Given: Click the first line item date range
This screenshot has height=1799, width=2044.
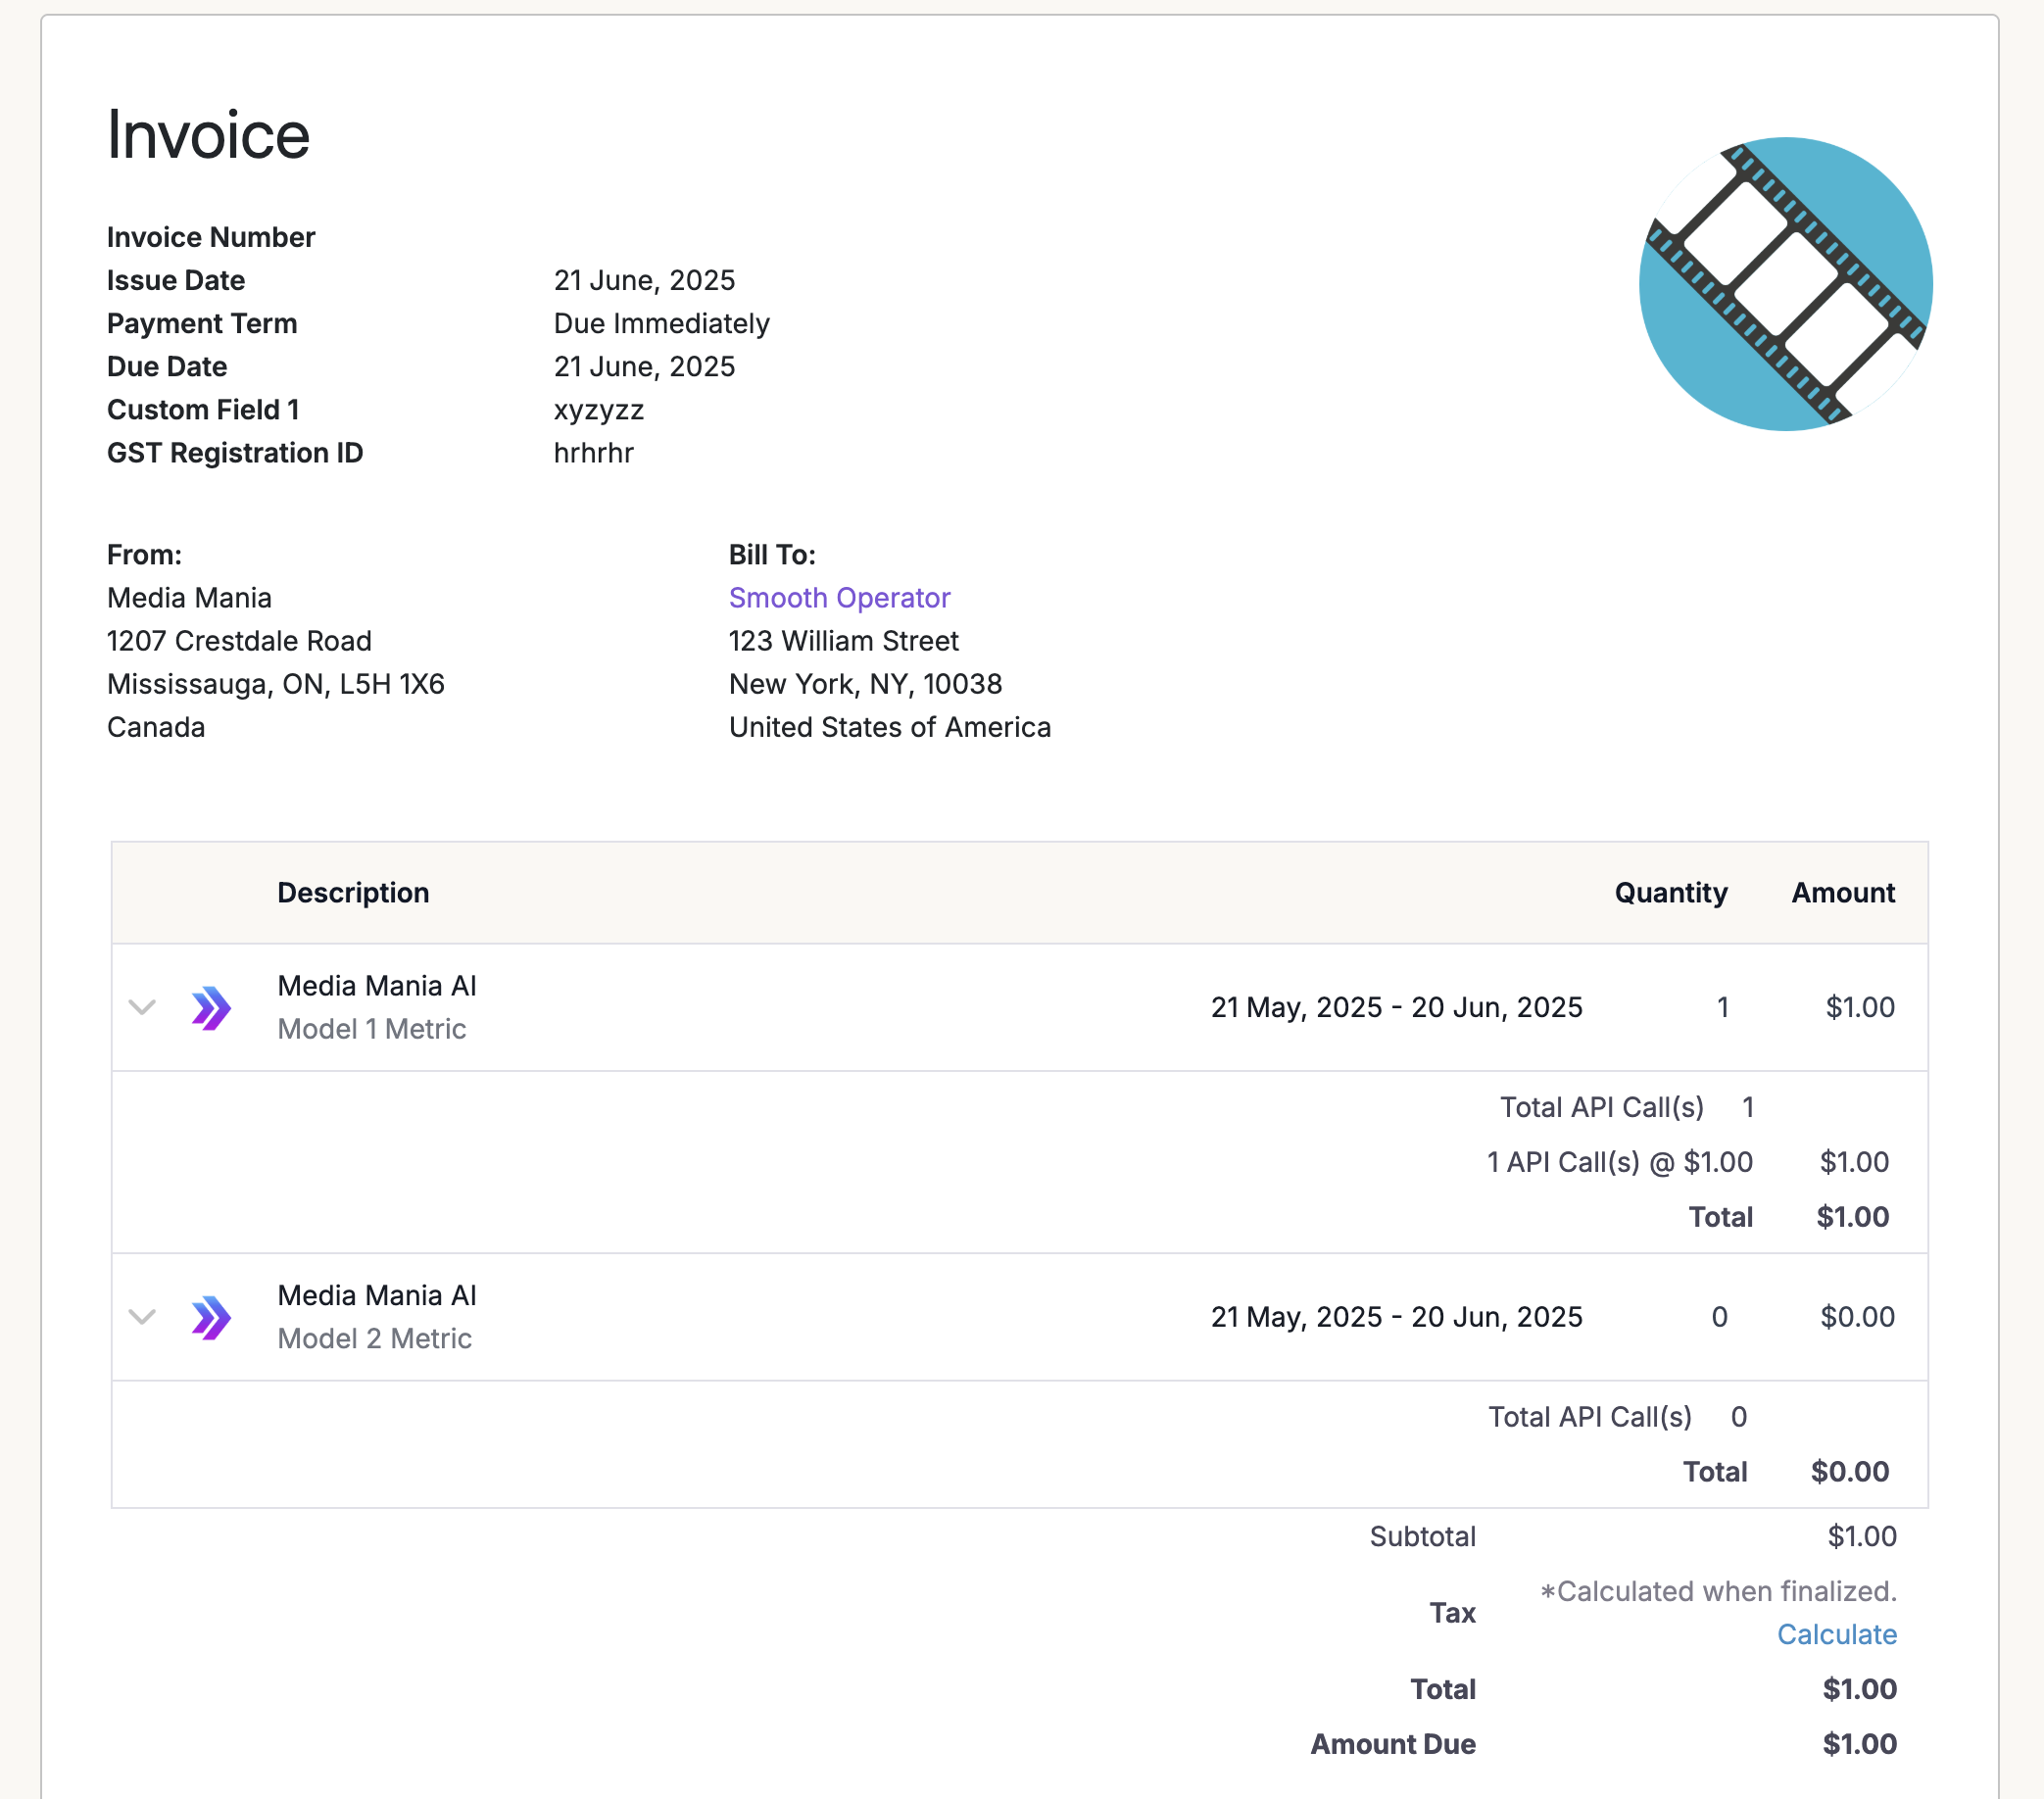Looking at the screenshot, I should click(1396, 1007).
